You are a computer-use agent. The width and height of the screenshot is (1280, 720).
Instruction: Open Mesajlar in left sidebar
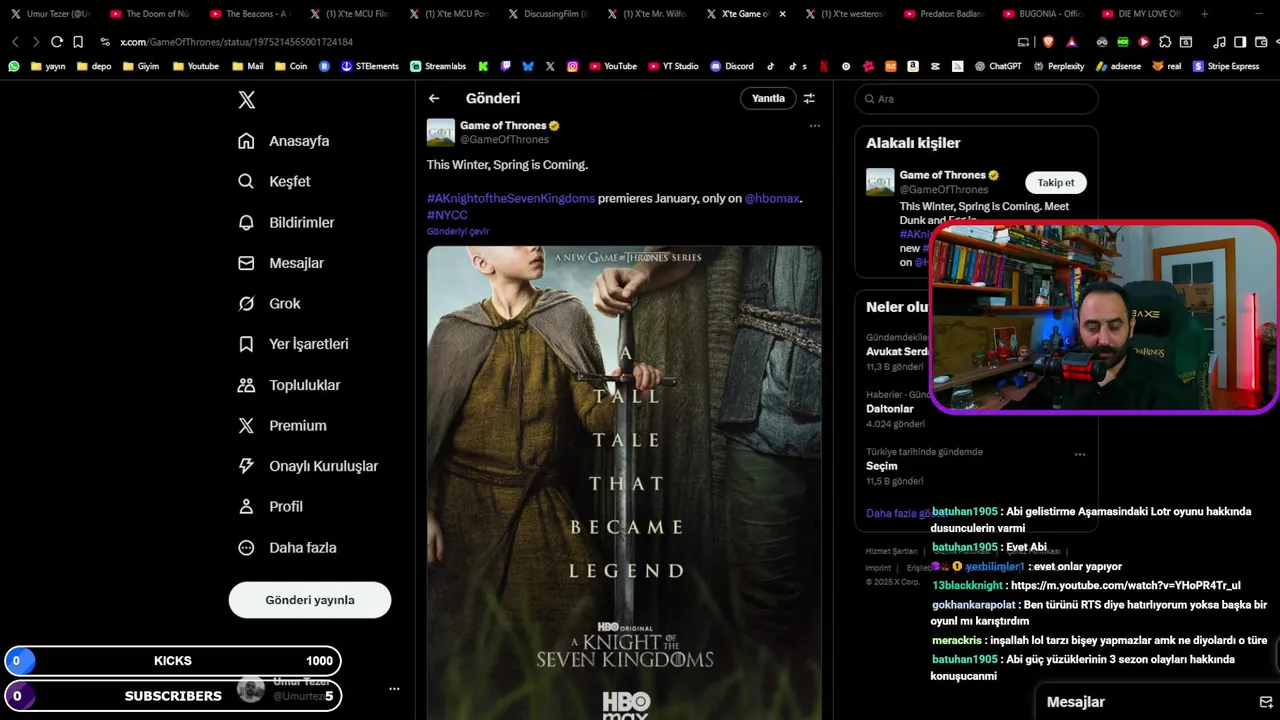click(281, 263)
